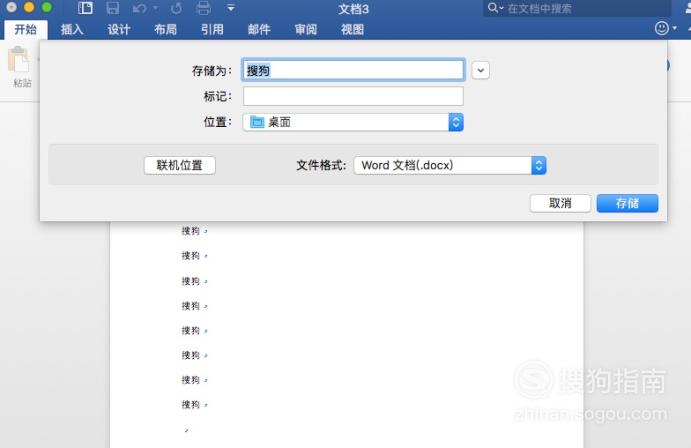This screenshot has width=691, height=448.
Task: Open the 文件格式 file format dropdown
Action: tap(450, 165)
